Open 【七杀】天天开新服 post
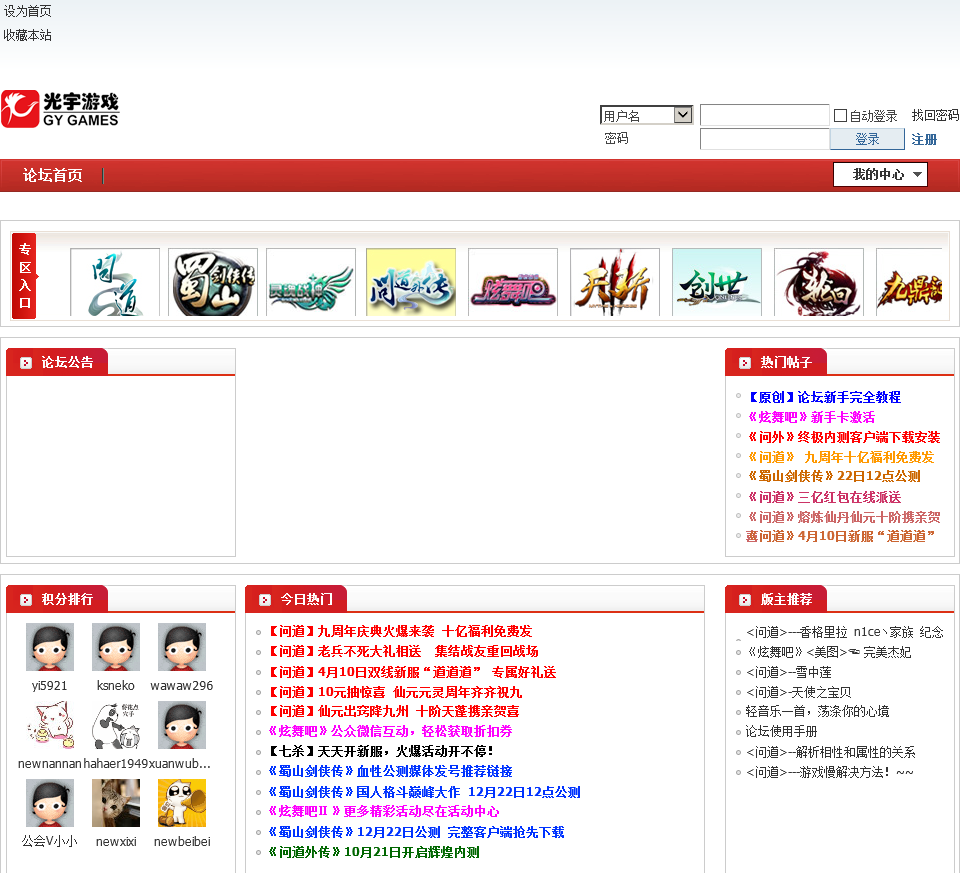Screen dimensions: 960x873 (381, 751)
